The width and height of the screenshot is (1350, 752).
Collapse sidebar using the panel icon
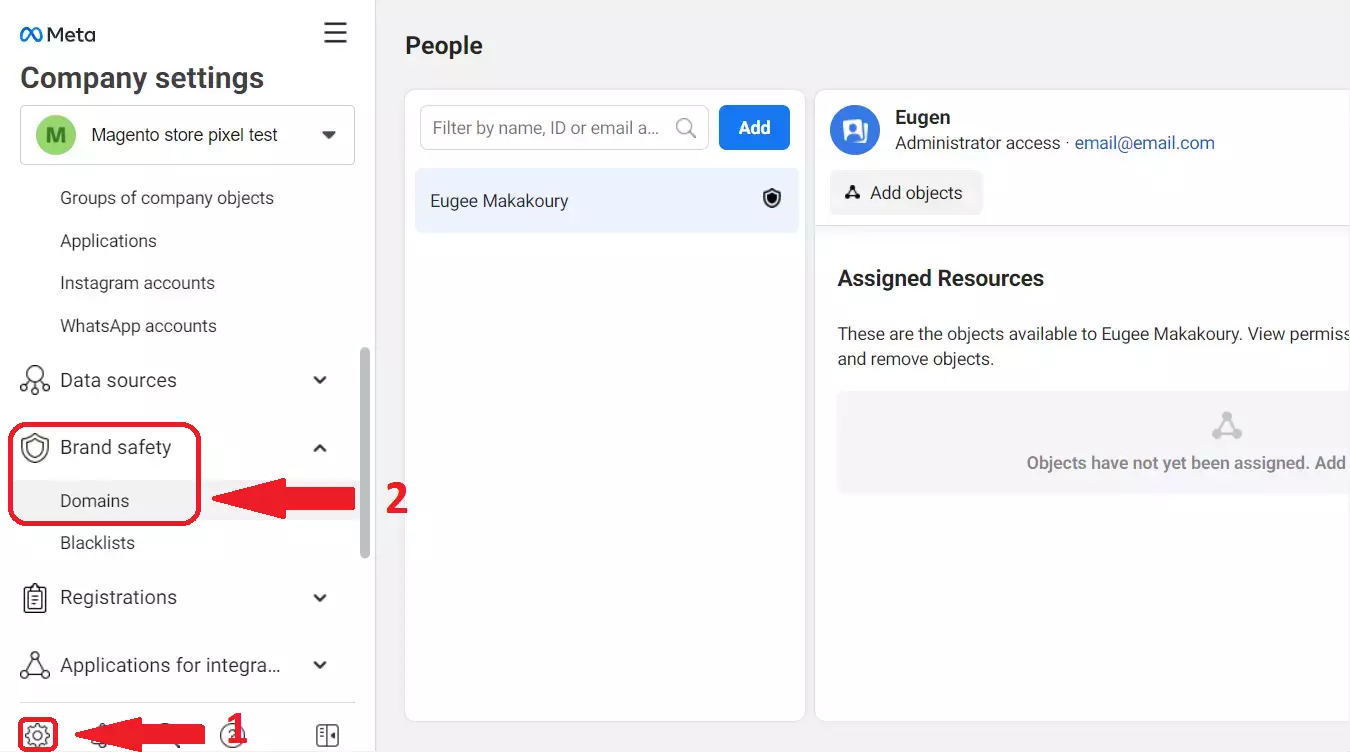coord(327,735)
